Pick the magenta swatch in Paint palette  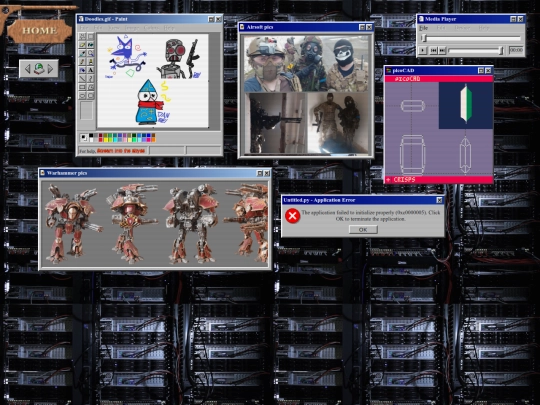[x=149, y=140]
